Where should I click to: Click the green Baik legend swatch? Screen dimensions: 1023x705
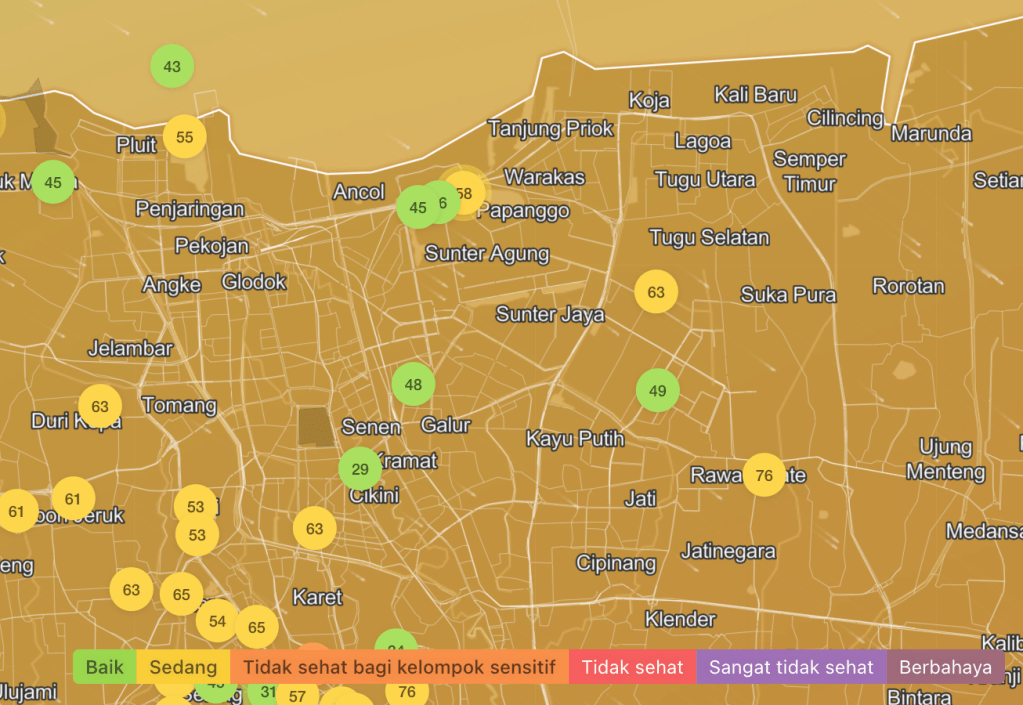[x=105, y=667]
